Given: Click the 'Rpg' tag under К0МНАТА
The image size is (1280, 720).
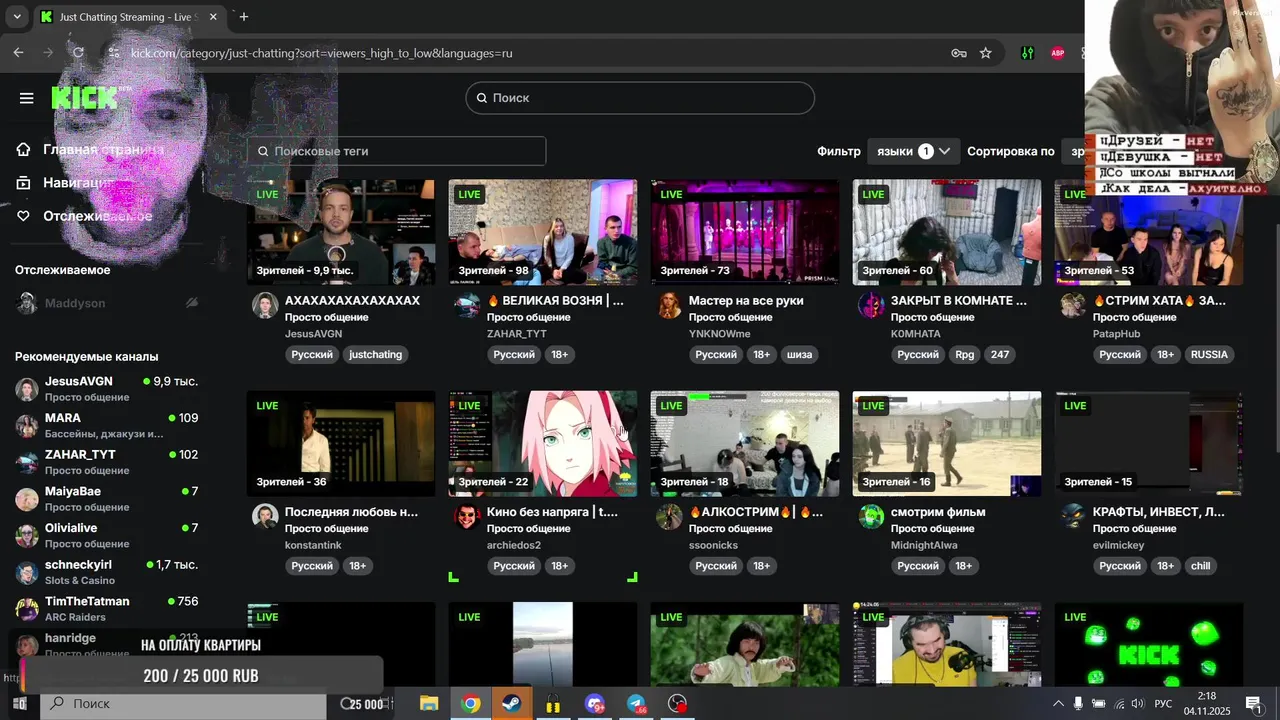Looking at the screenshot, I should tap(964, 354).
